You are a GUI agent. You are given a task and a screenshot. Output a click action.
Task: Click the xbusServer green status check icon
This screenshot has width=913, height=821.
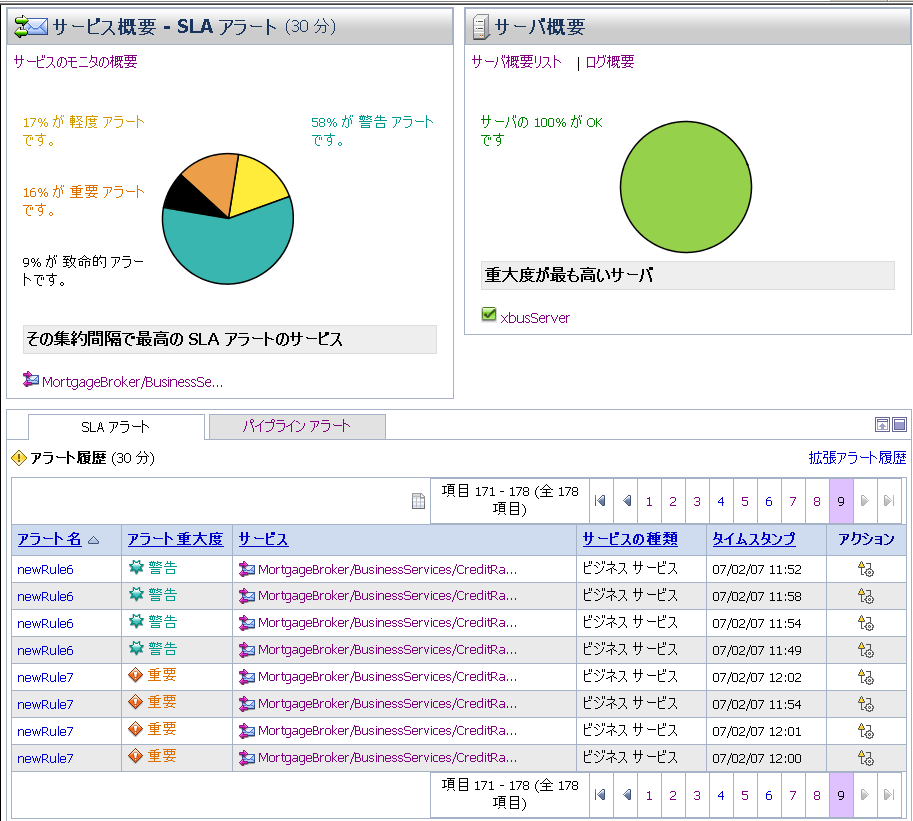point(489,314)
